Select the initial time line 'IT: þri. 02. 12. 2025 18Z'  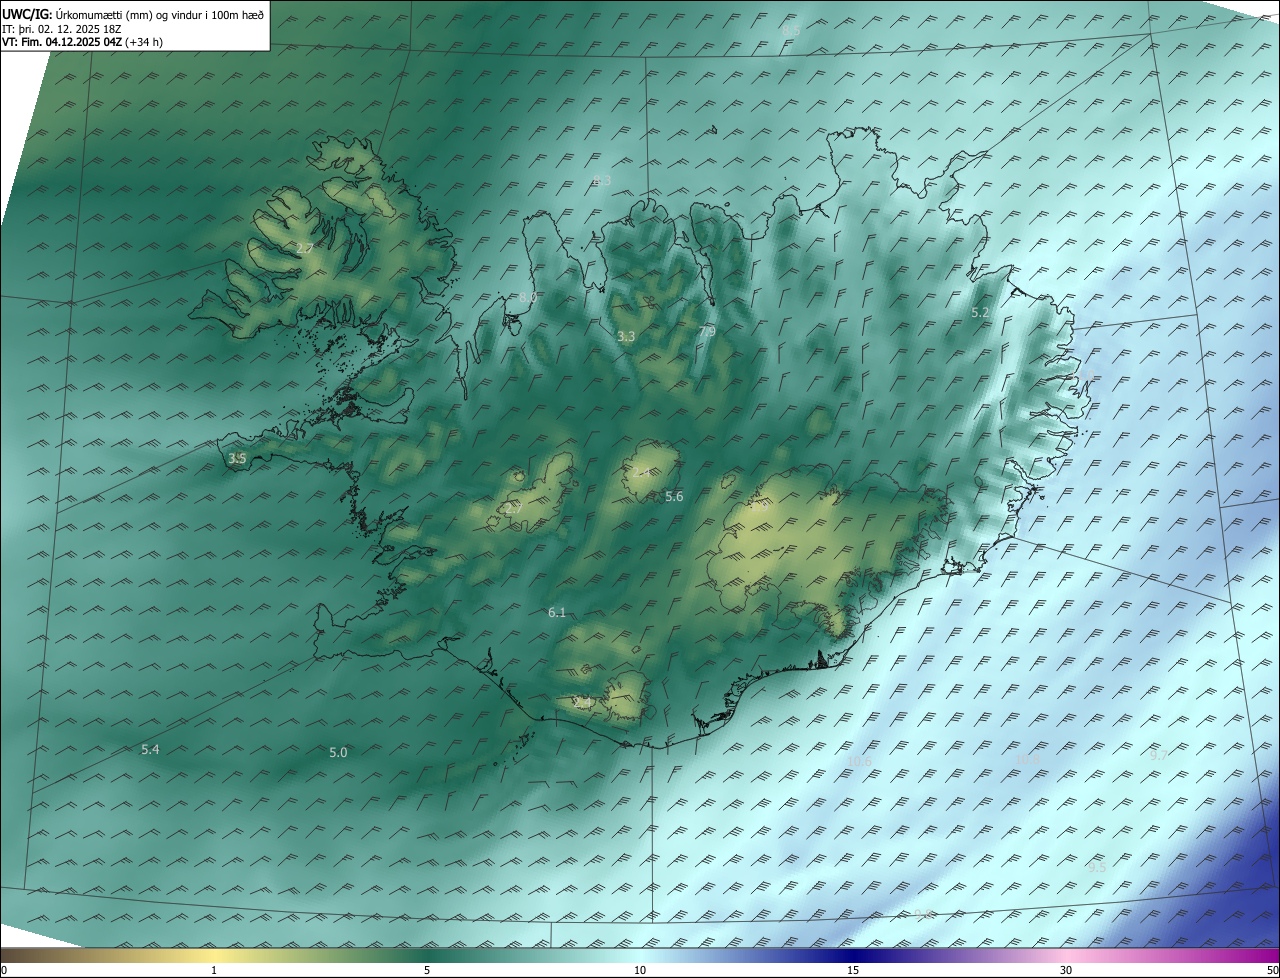point(62,28)
